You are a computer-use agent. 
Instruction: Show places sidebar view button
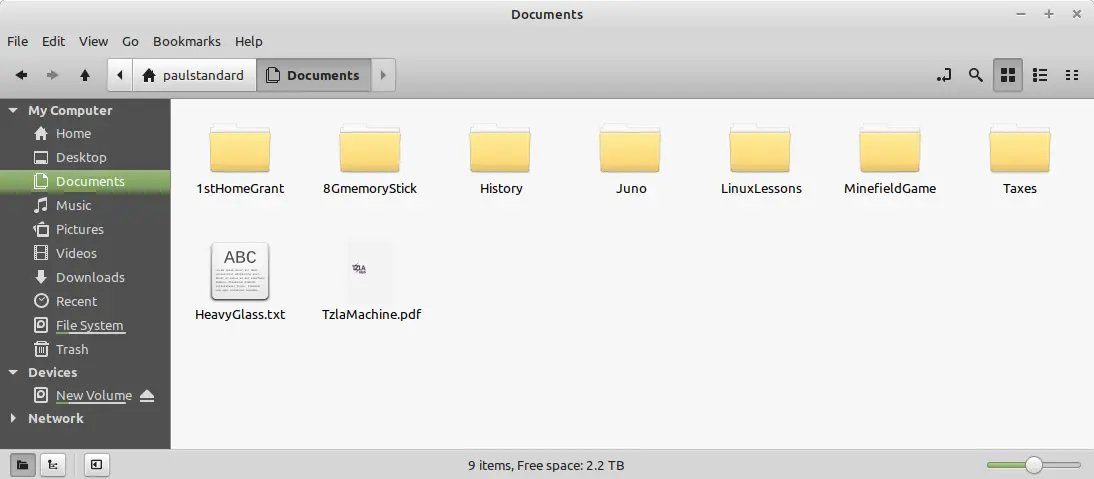[x=22, y=465]
